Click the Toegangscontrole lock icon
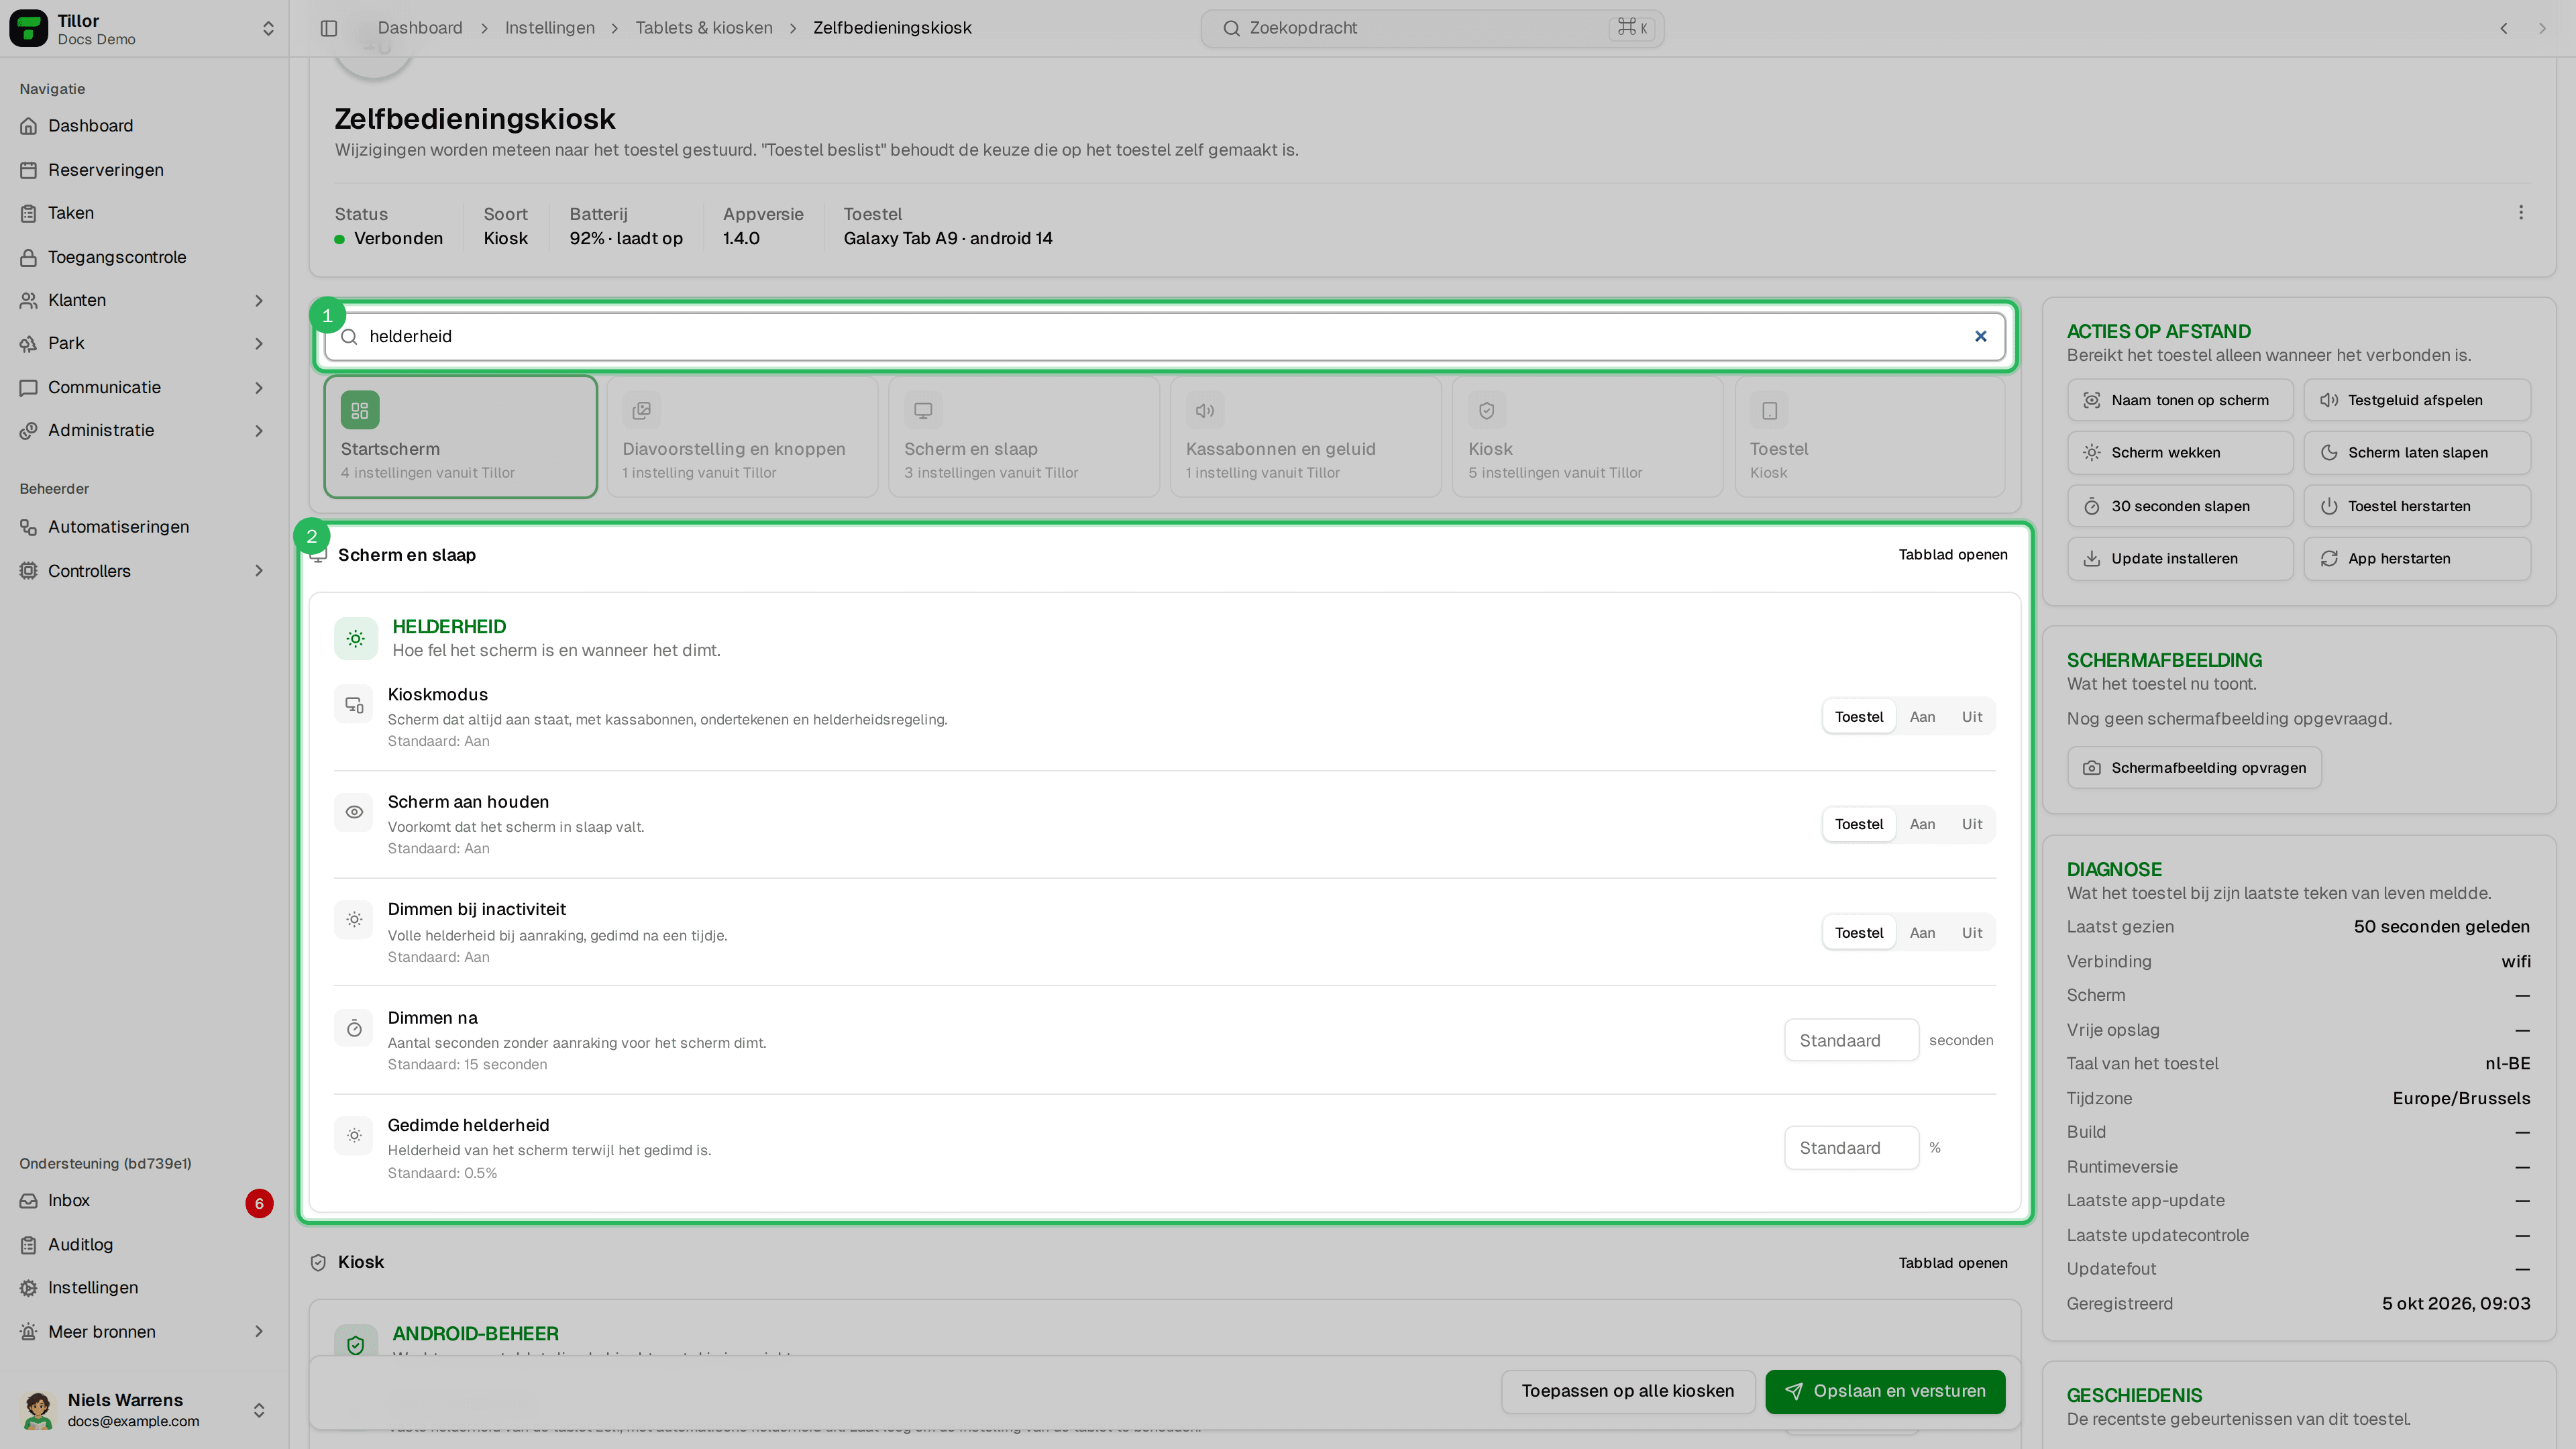The image size is (2576, 1449). pos(29,257)
